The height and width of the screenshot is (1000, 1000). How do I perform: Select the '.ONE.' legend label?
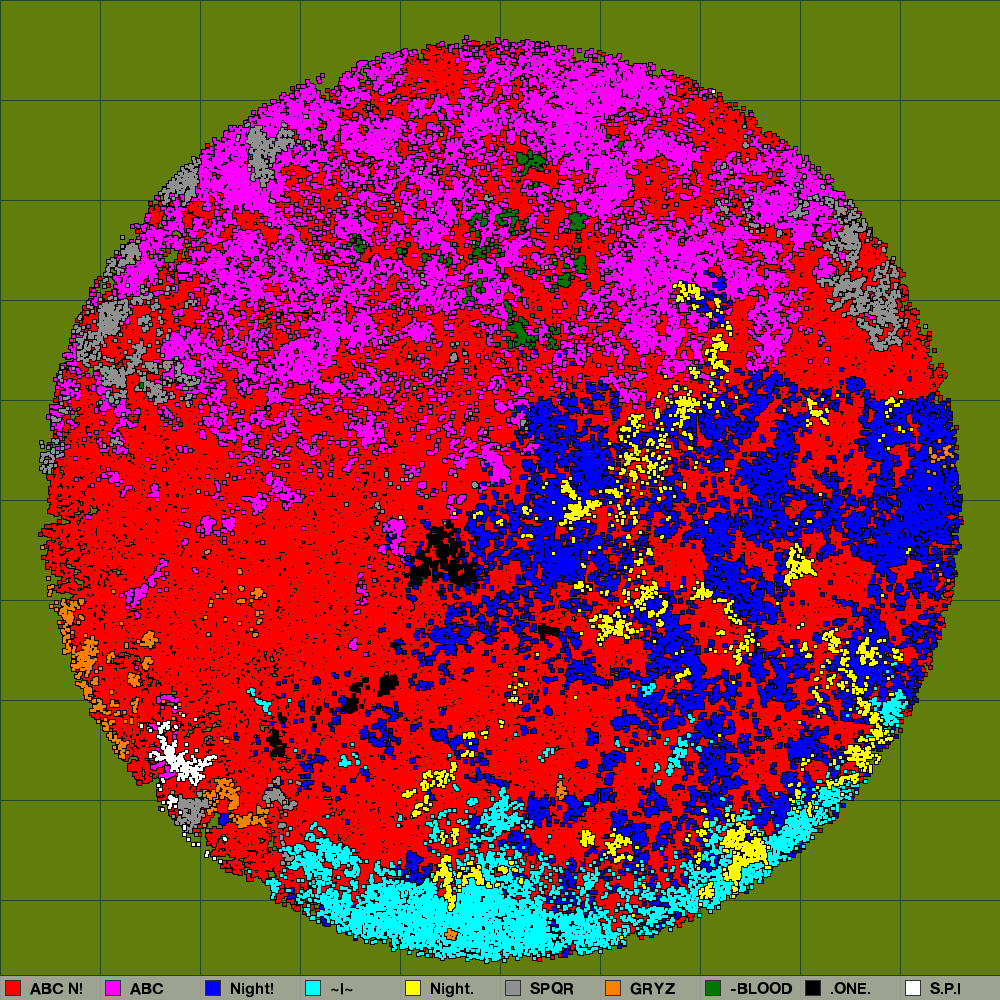850,989
